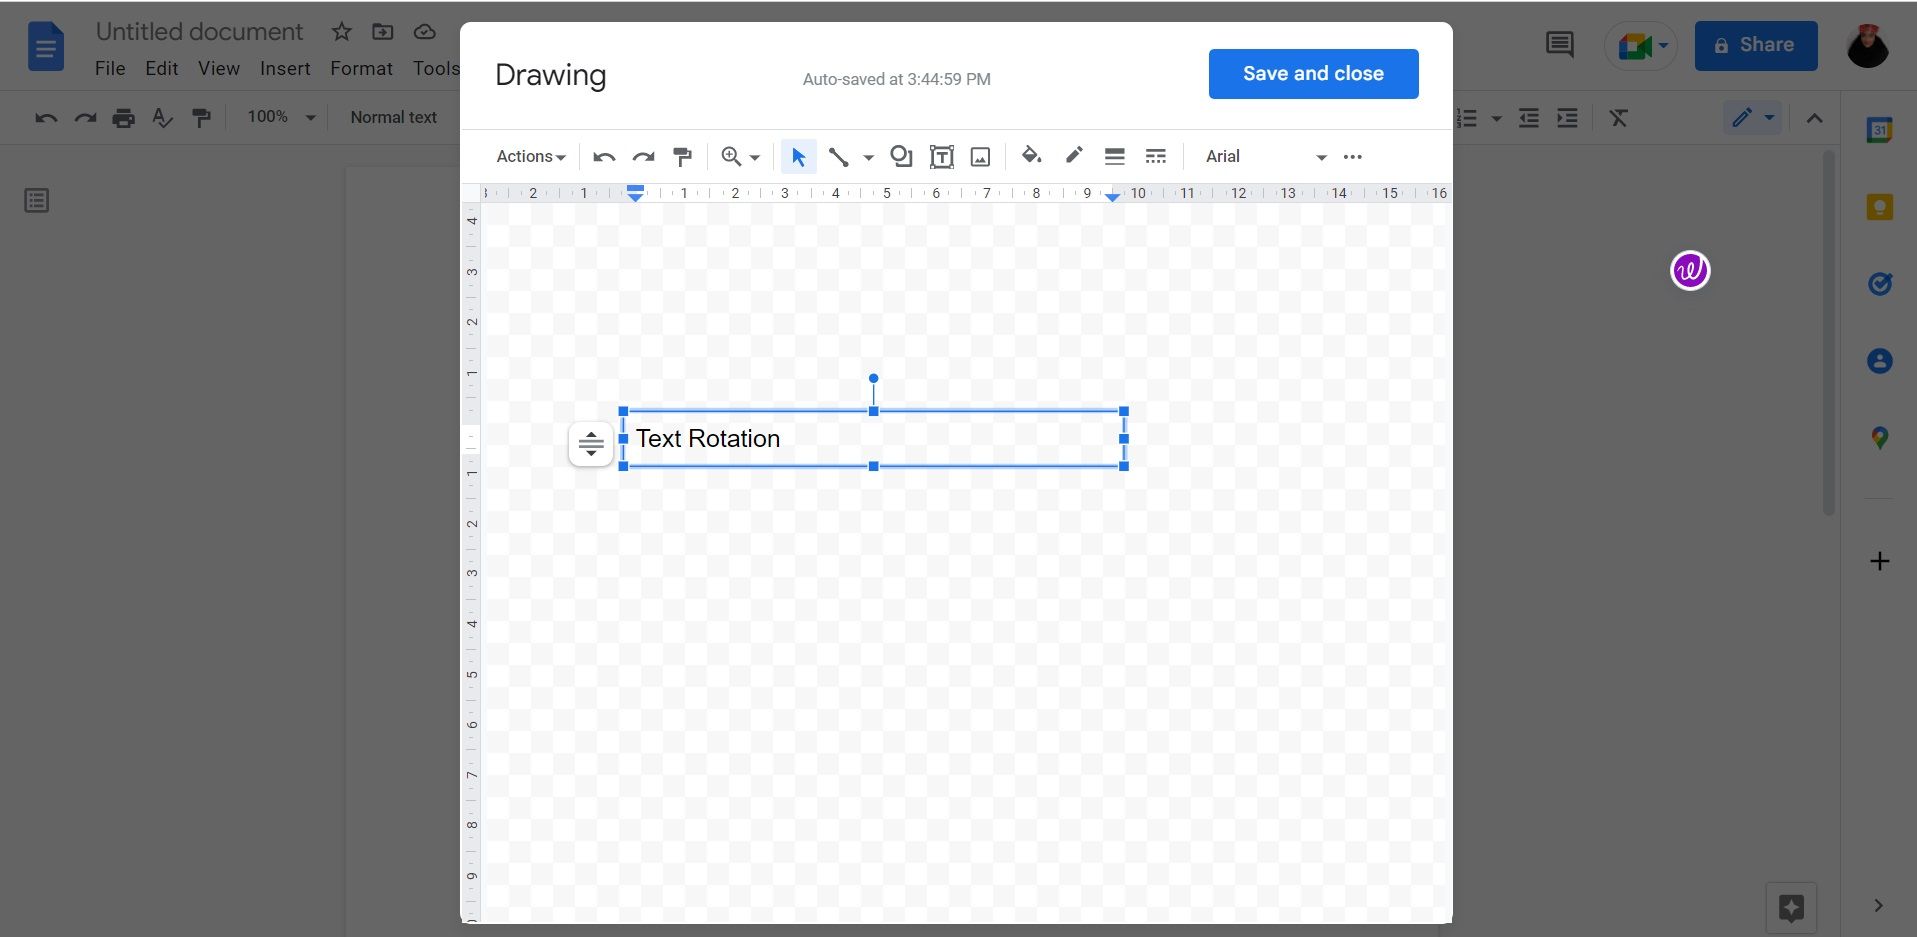This screenshot has height=937, width=1917.
Task: Open the Google account avatar
Action: [1867, 46]
